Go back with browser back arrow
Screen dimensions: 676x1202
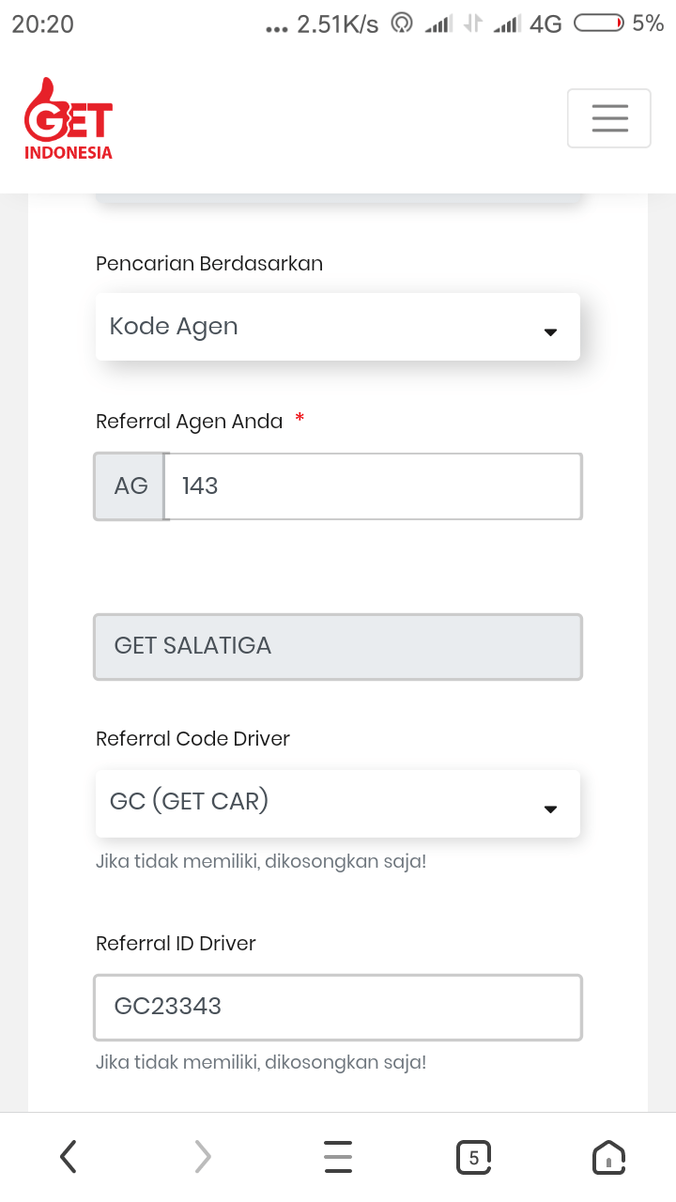click(68, 1157)
